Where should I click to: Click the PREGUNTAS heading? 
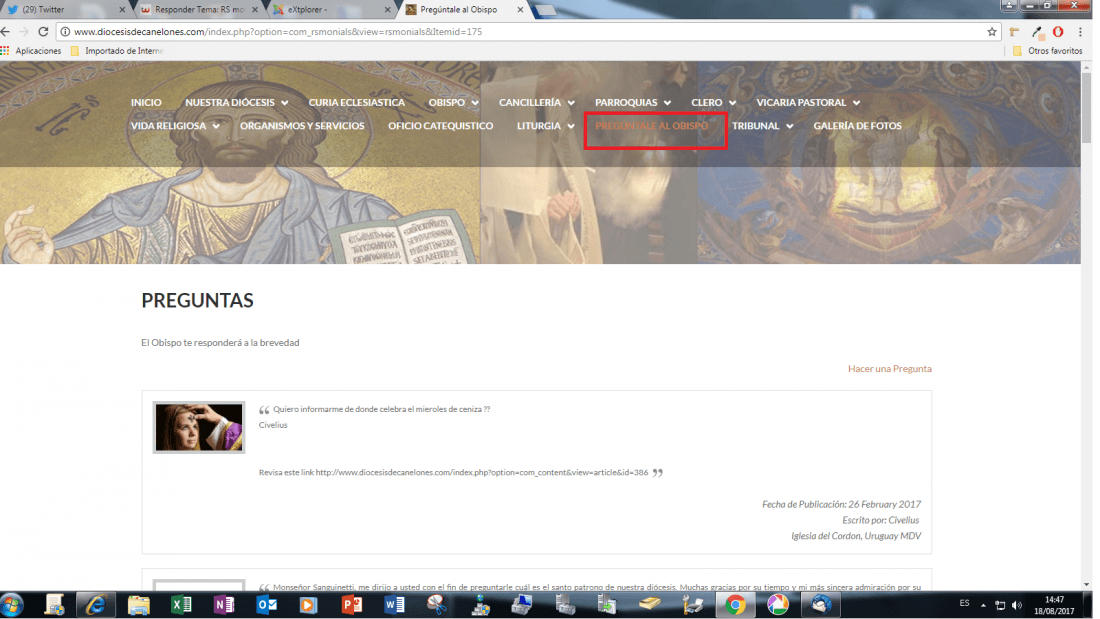(197, 300)
